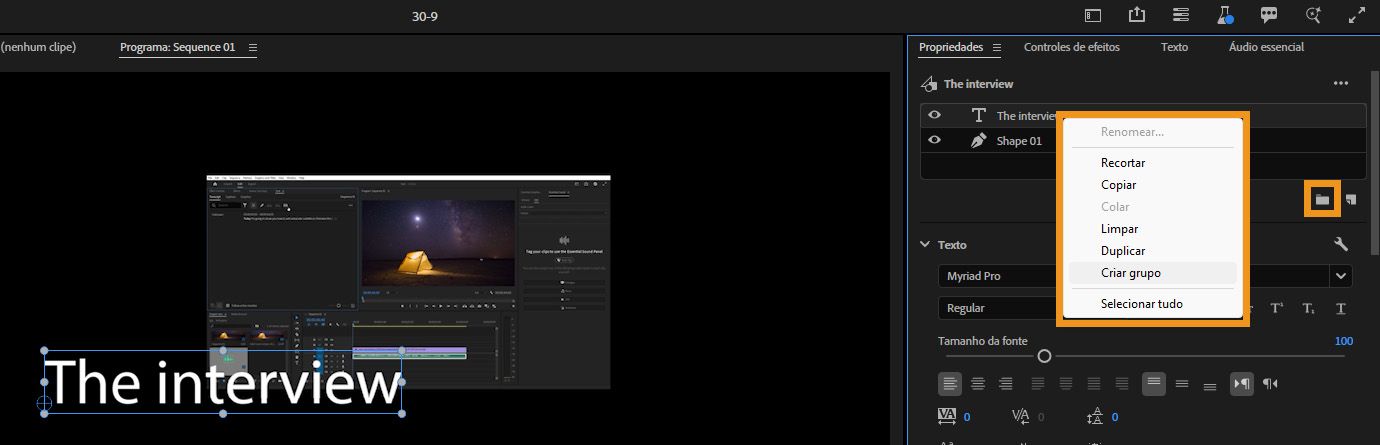
Task: Click the tracking VA icon
Action: click(x=948, y=417)
